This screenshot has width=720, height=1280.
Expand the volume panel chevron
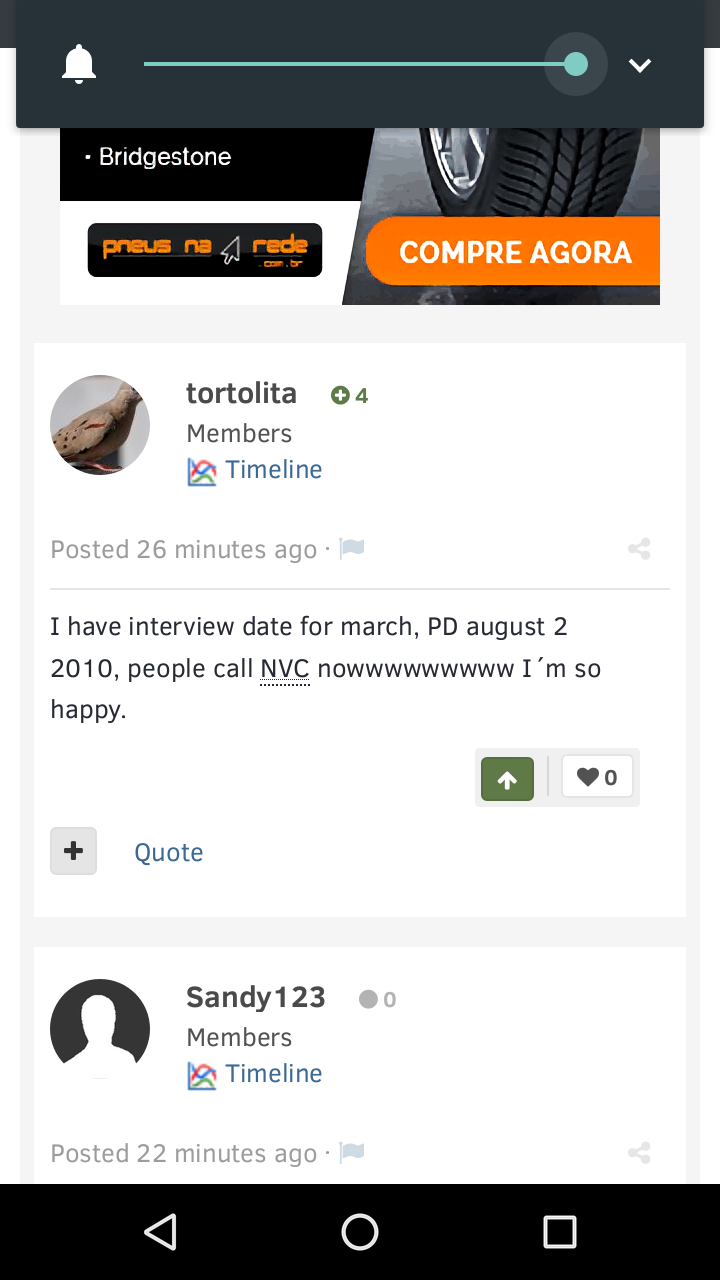point(640,65)
